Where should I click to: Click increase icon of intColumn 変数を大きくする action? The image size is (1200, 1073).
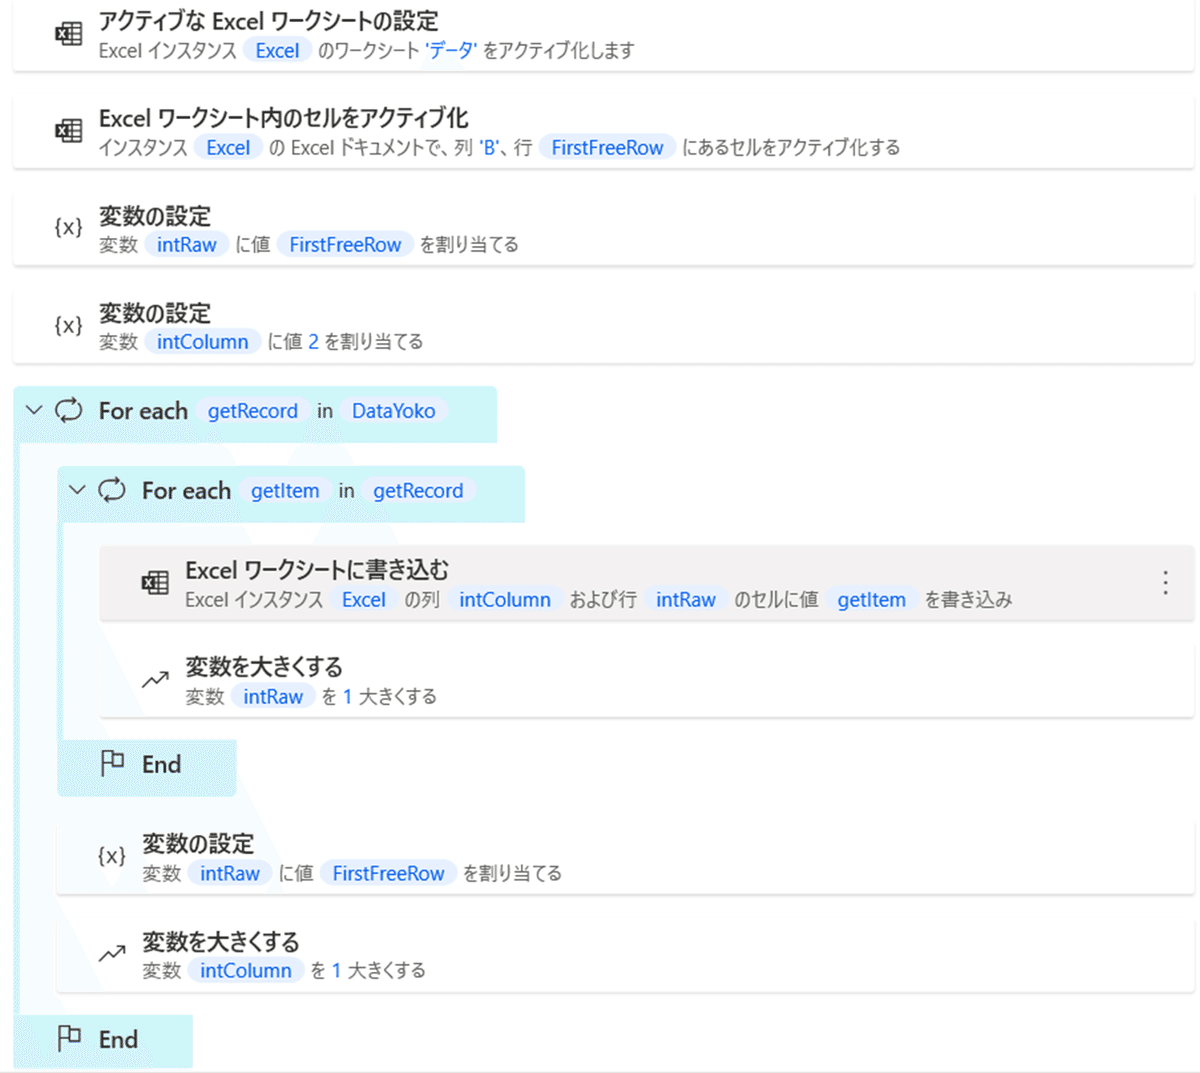point(112,954)
